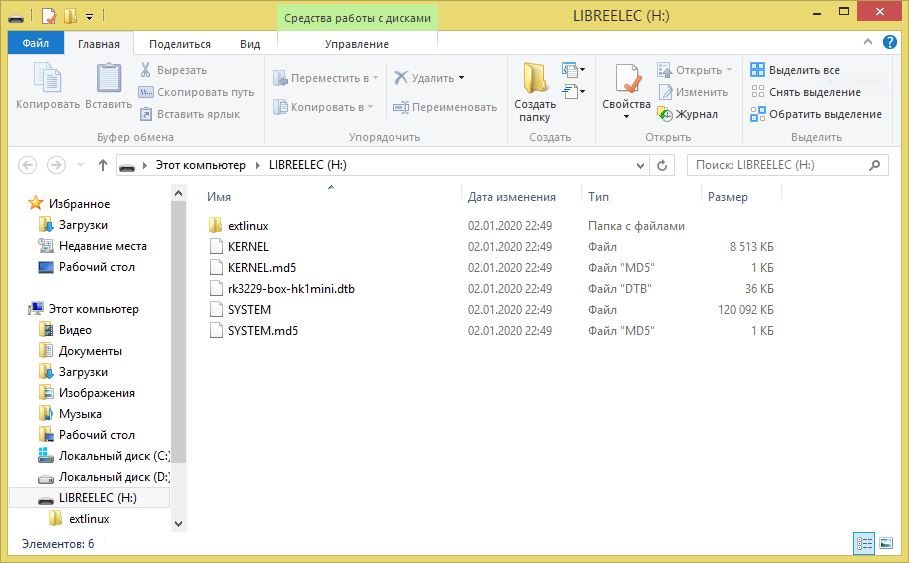This screenshot has height=563, width=909.
Task: Switch to details view in status bar
Action: coord(863,543)
